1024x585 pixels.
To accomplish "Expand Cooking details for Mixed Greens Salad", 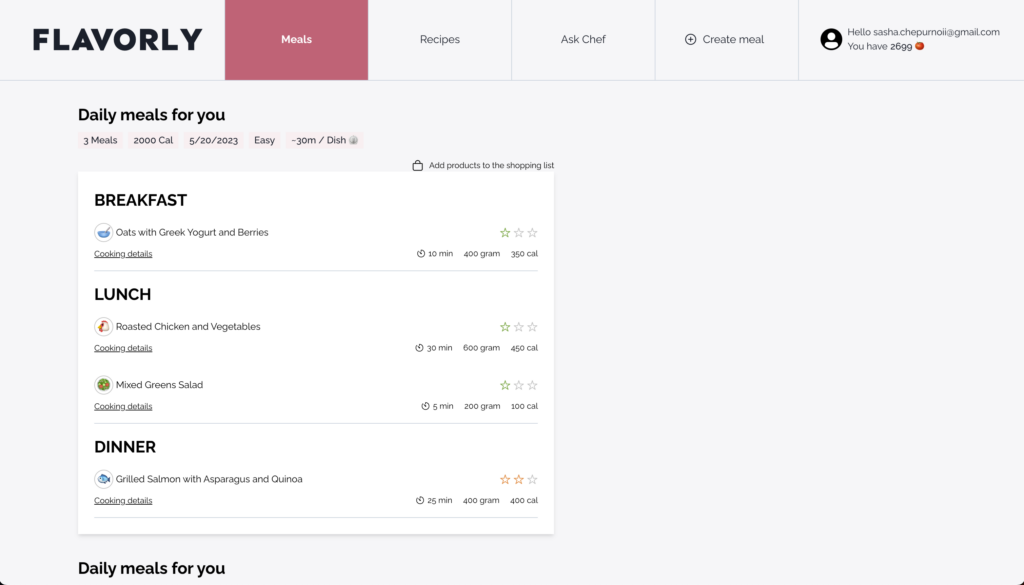I will pos(123,407).
